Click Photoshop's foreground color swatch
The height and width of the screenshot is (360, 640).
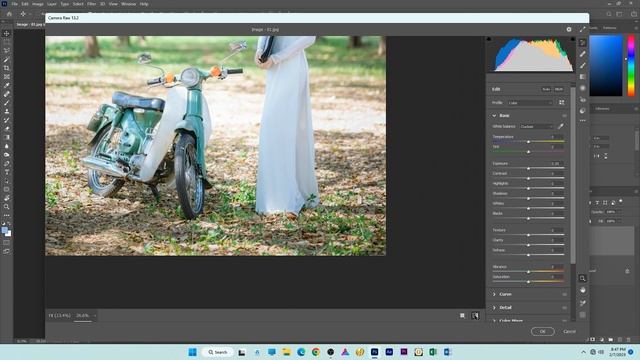5,231
